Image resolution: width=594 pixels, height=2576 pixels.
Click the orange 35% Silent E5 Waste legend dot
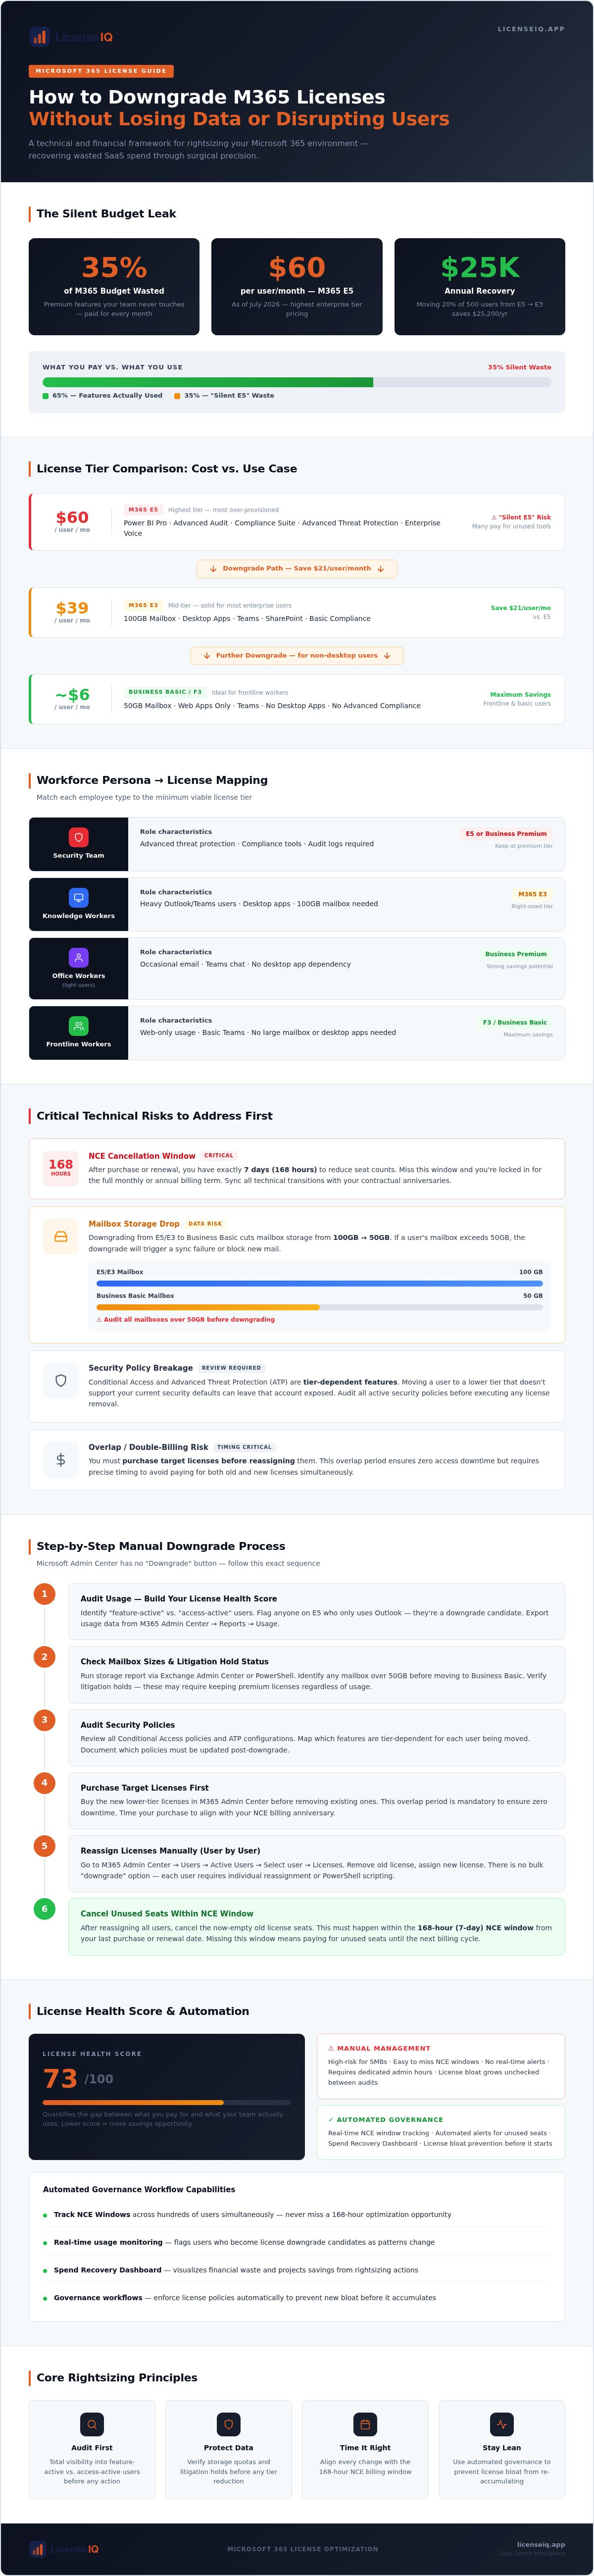(x=177, y=396)
